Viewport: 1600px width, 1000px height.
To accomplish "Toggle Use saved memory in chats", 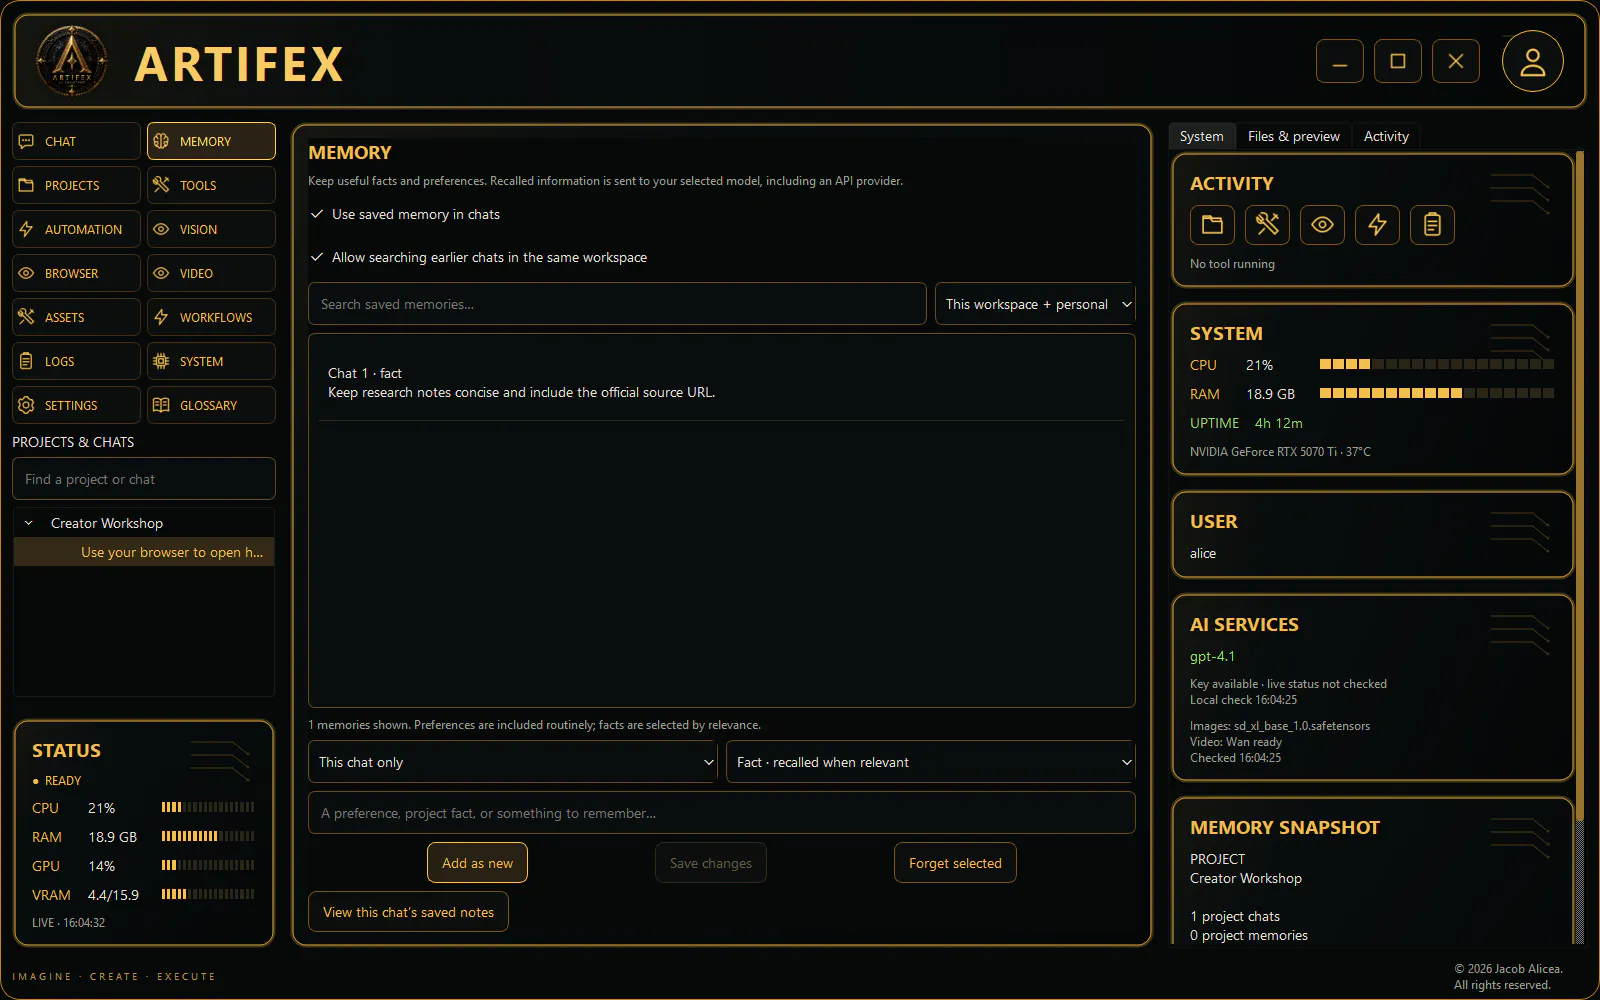I will 405,214.
